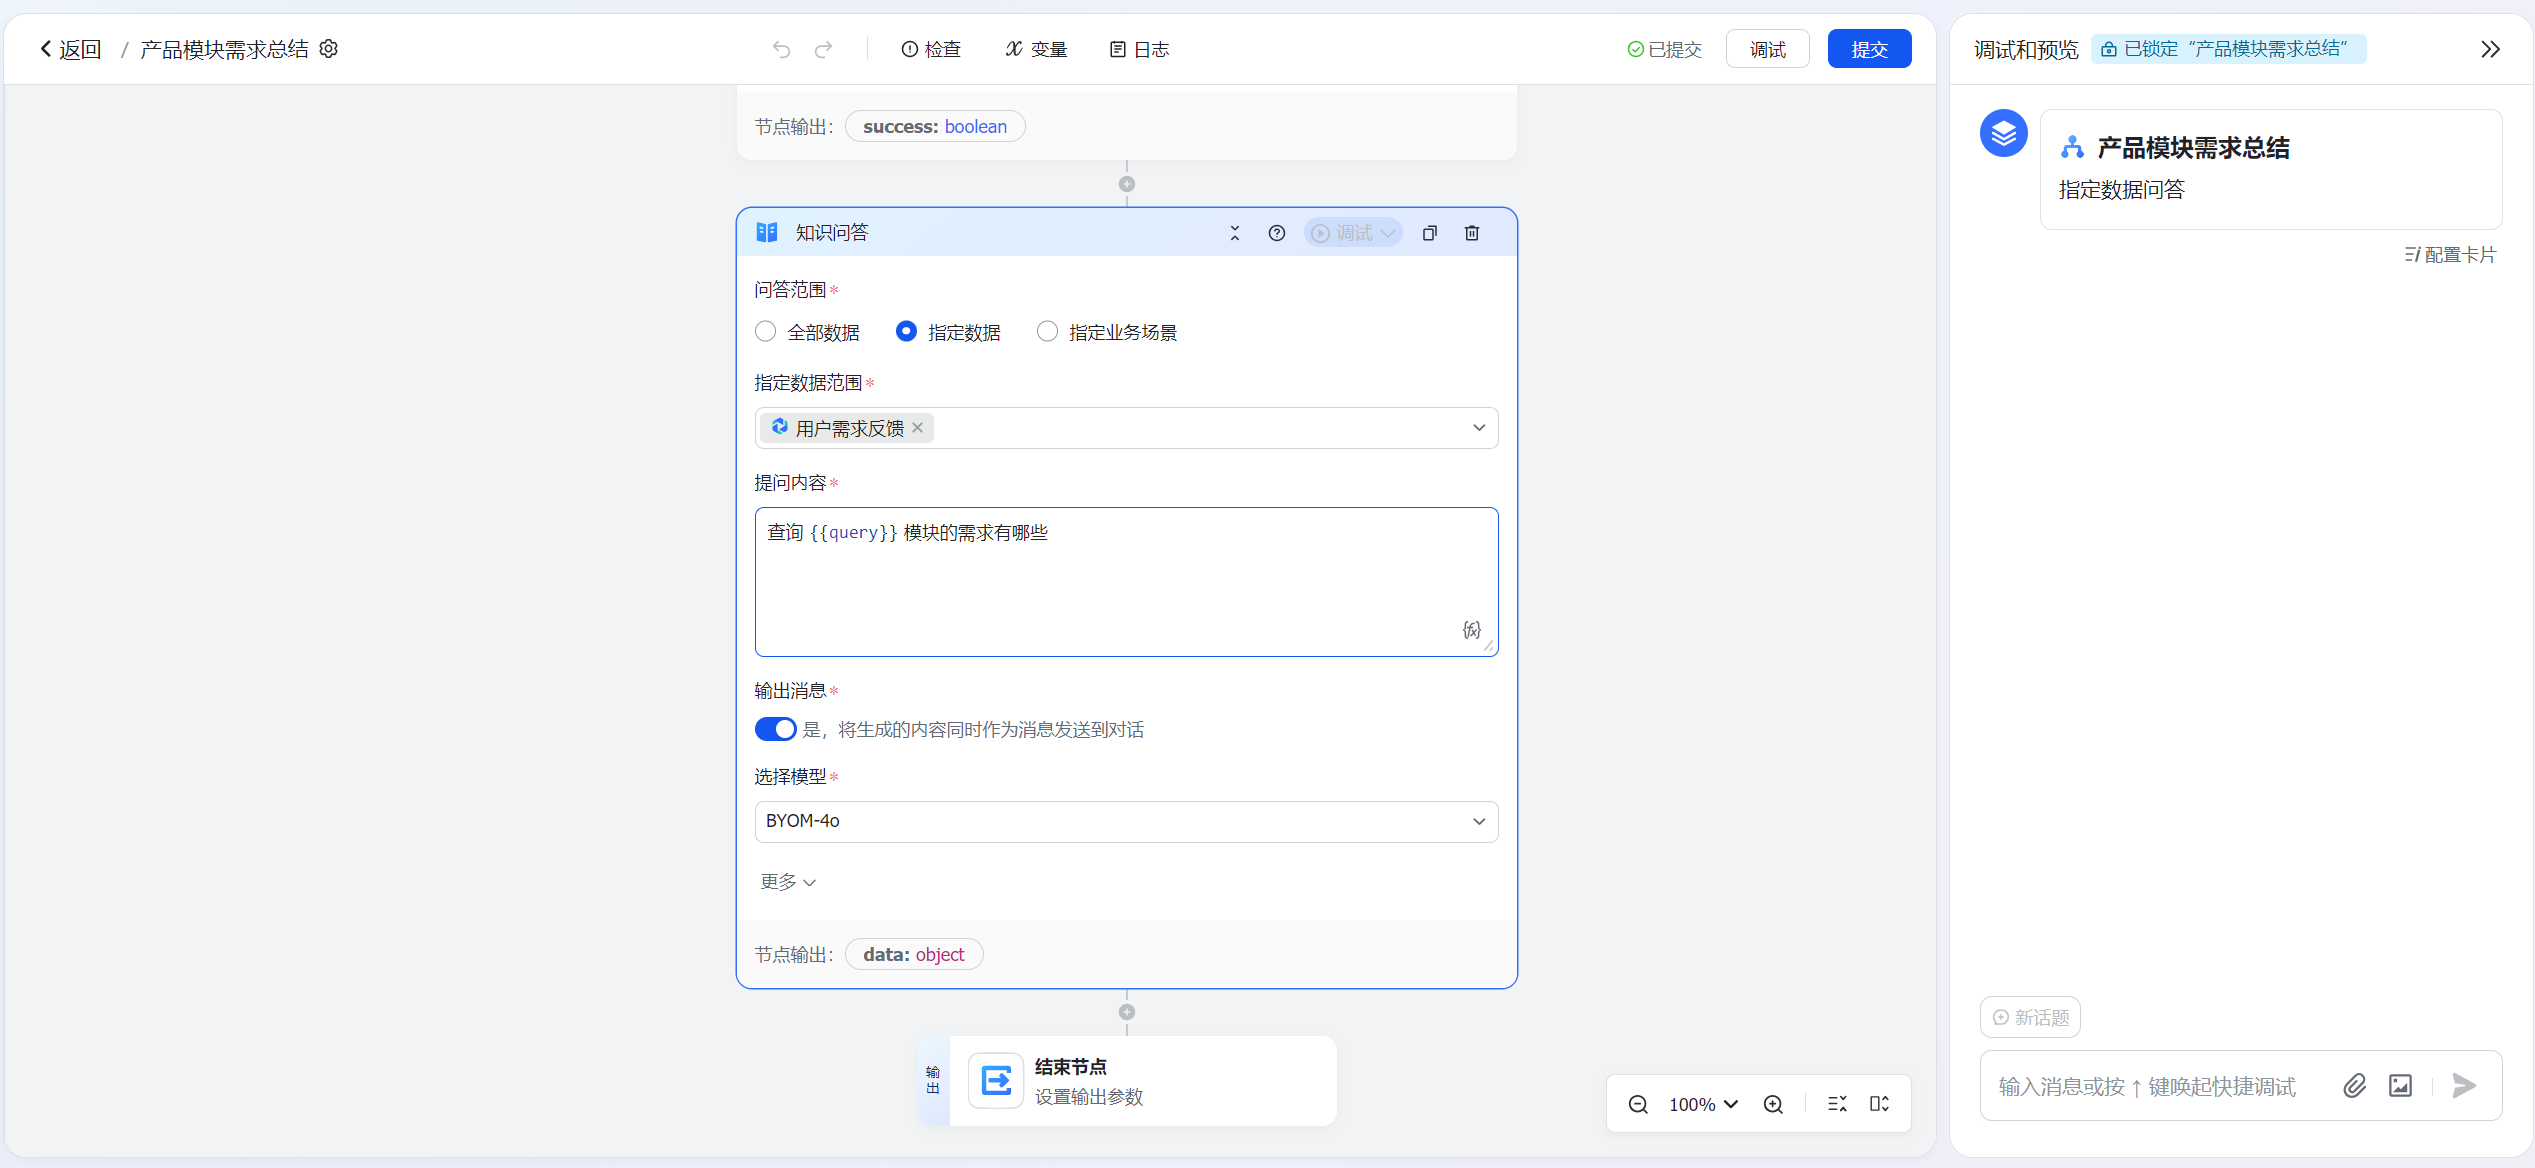
Task: Click the undo arrow icon
Action: [782, 49]
